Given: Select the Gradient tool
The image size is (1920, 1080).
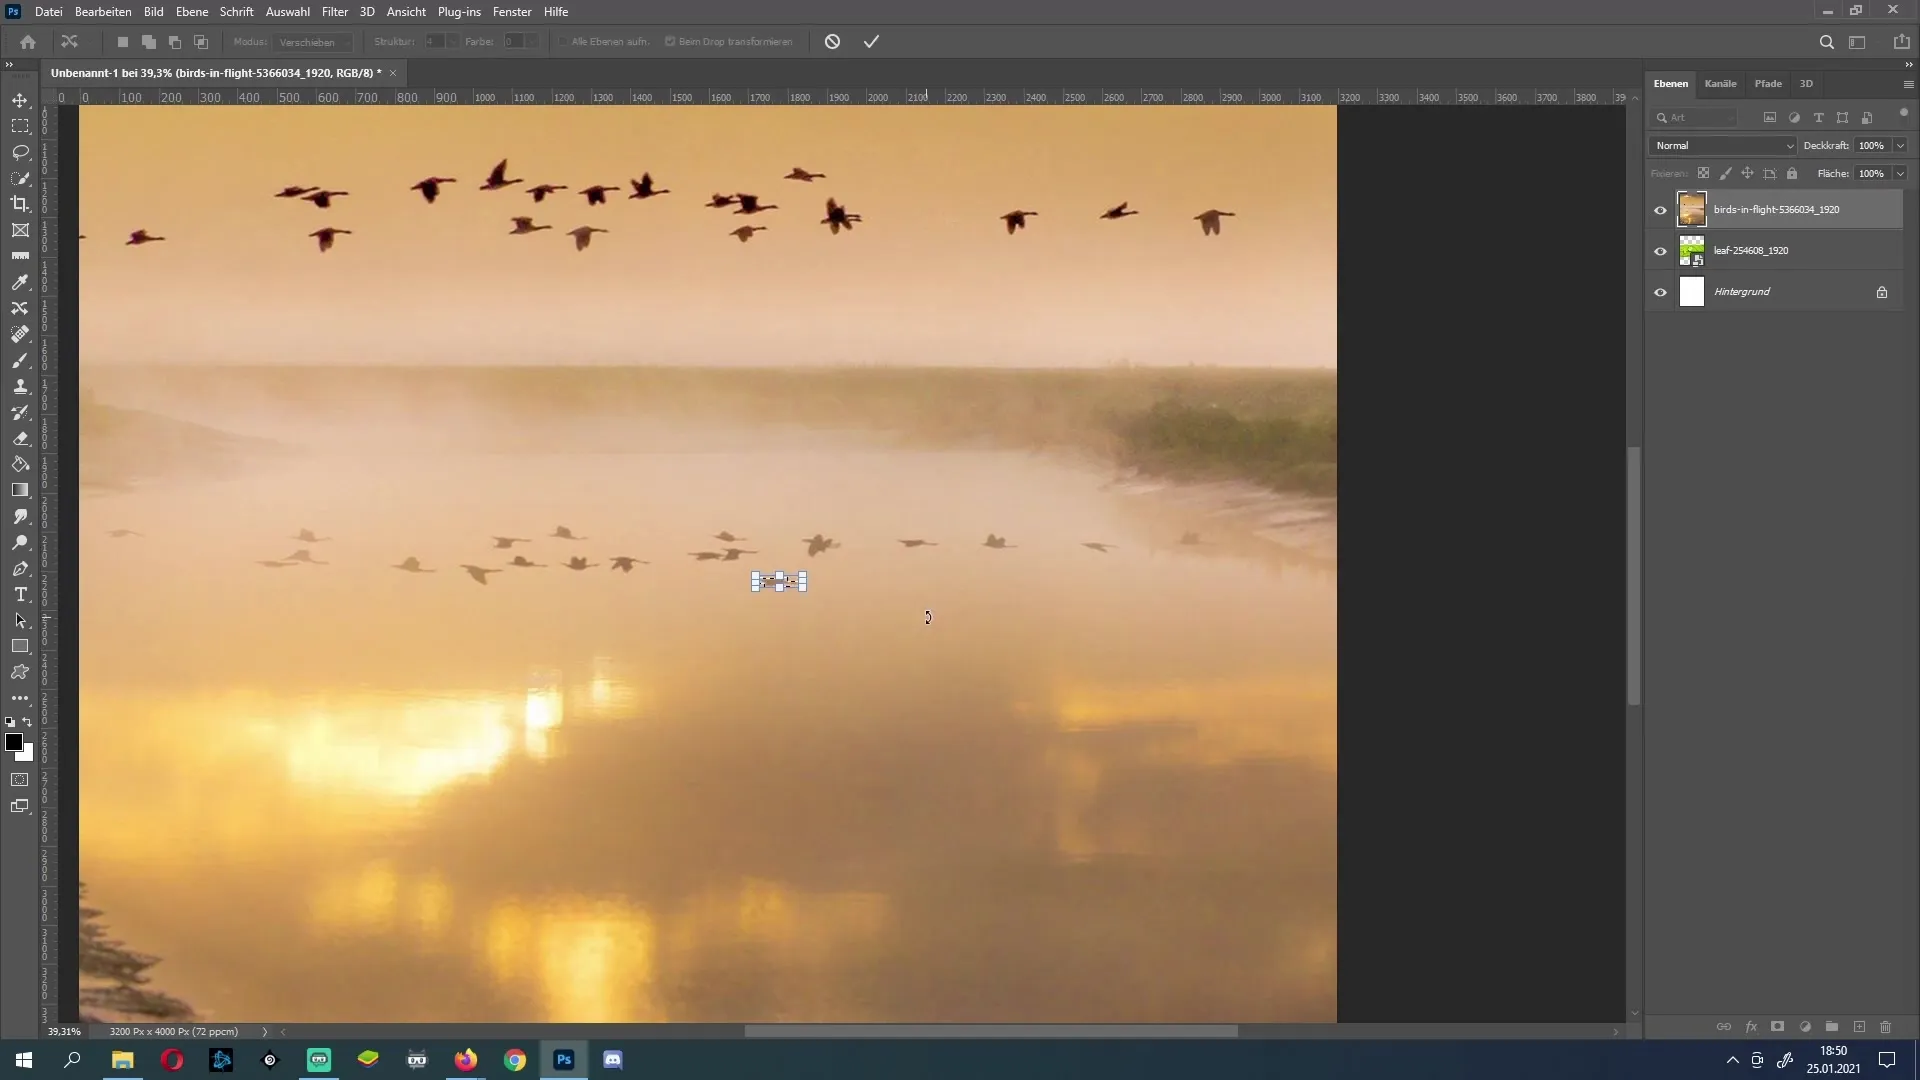Looking at the screenshot, I should pyautogui.click(x=20, y=490).
